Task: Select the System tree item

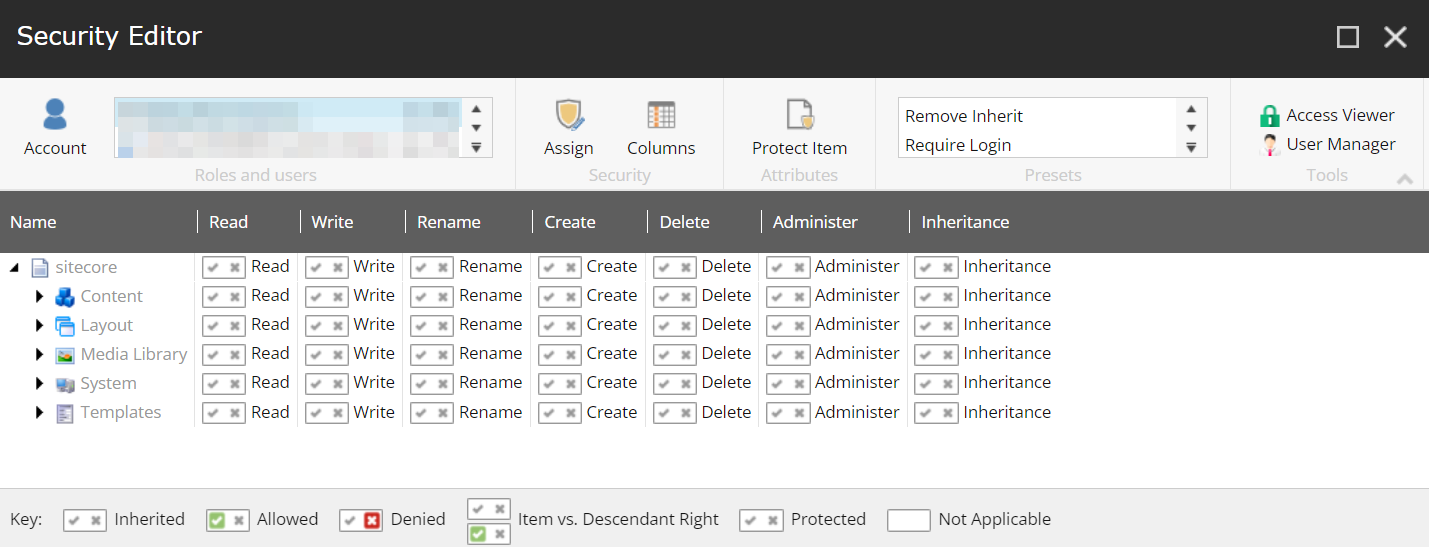Action: point(109,383)
